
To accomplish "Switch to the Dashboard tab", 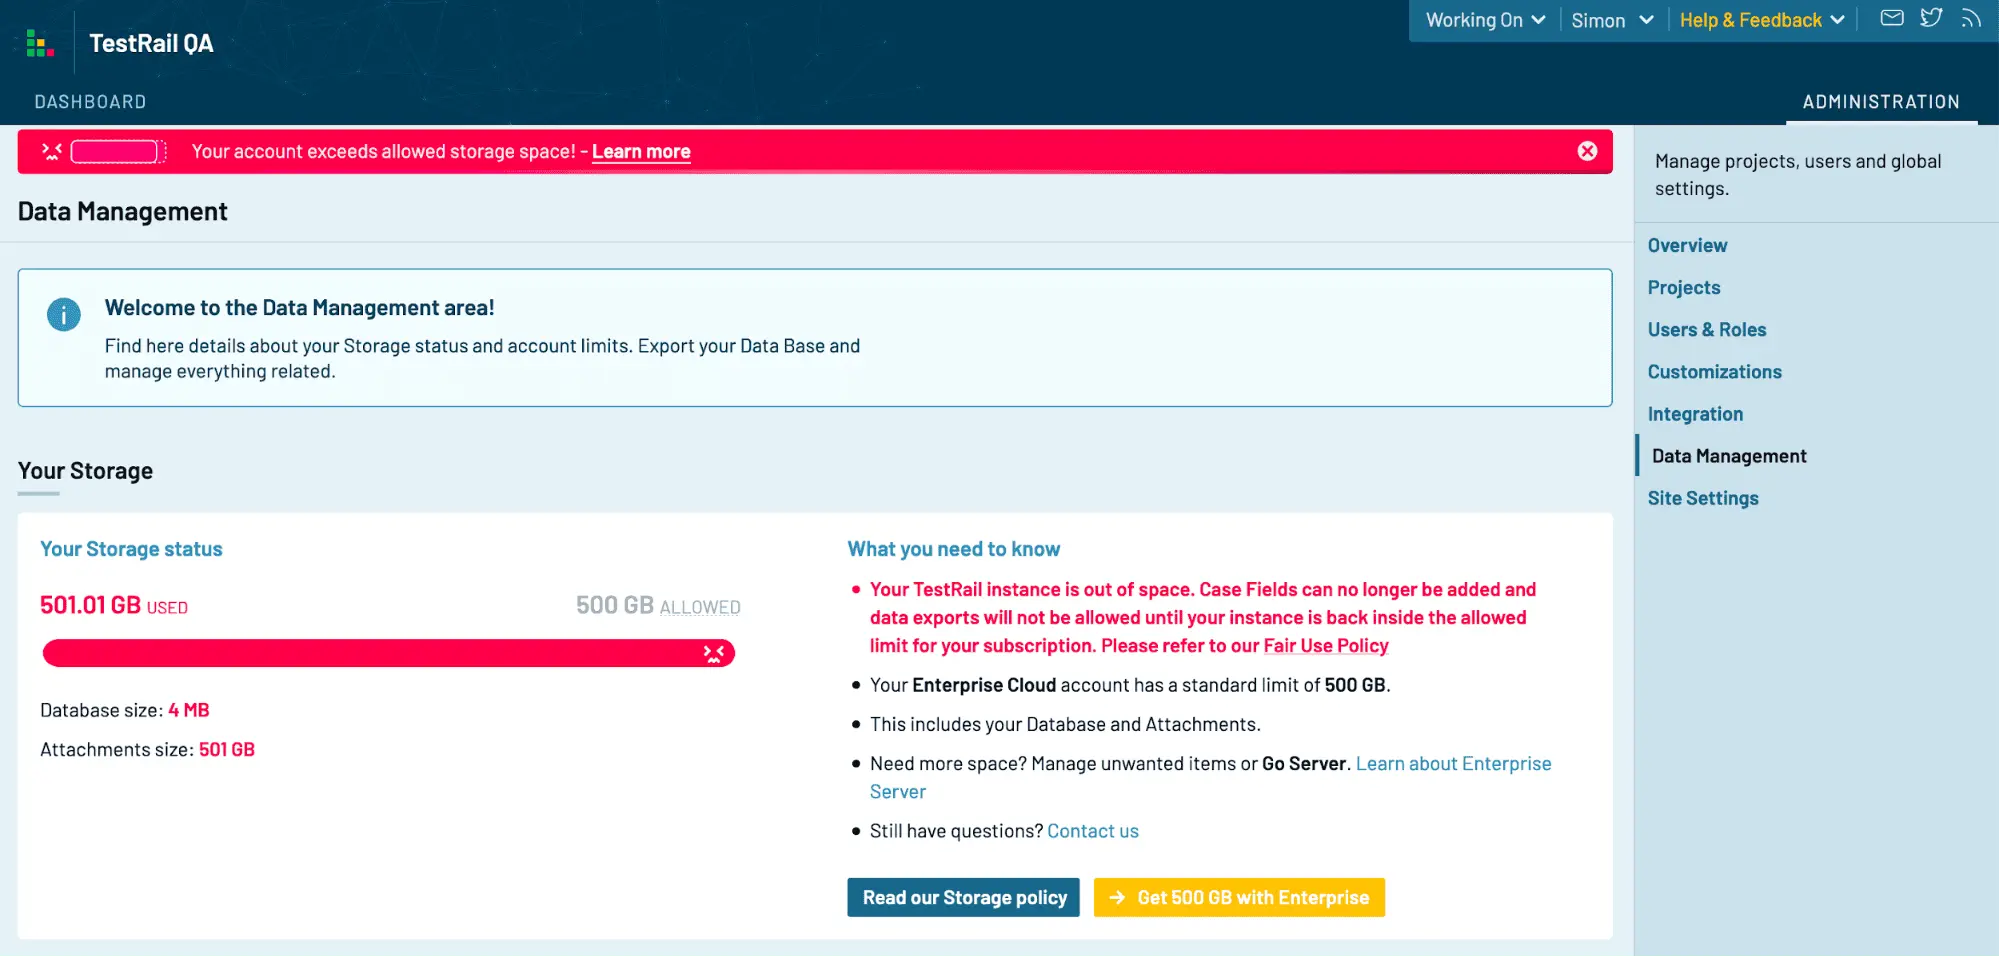I will (x=90, y=102).
